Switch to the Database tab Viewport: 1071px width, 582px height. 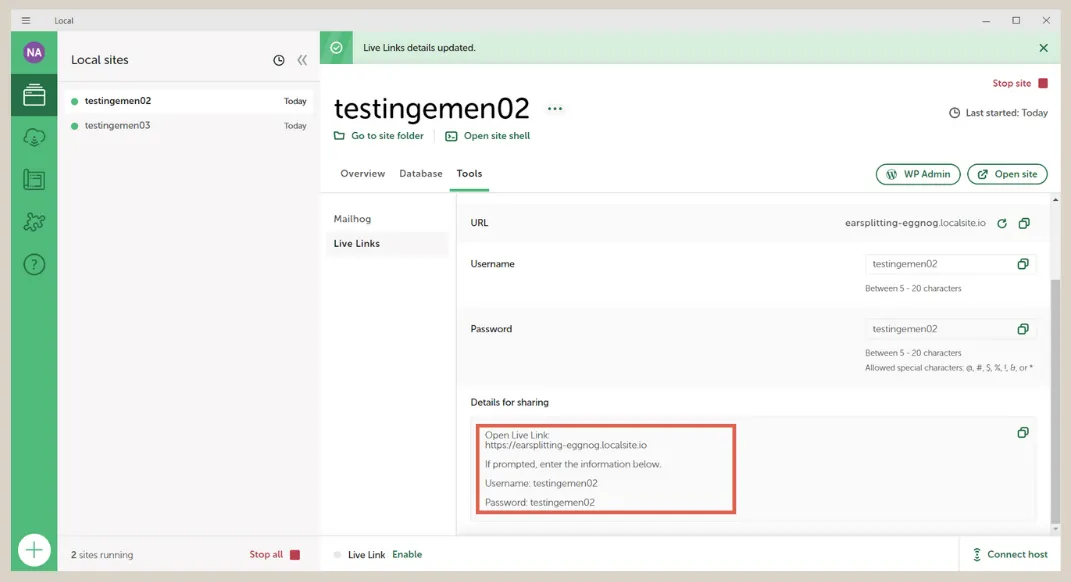420,173
